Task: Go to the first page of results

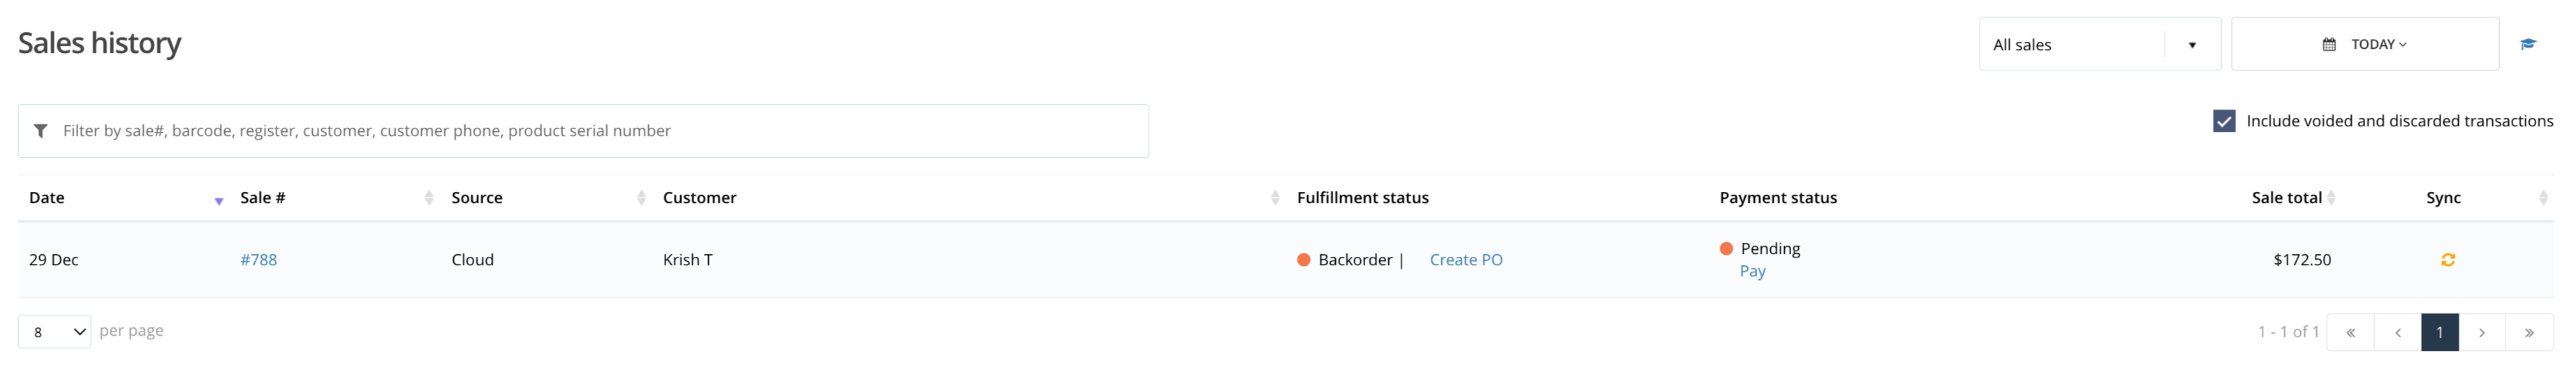Action: 2351,332
